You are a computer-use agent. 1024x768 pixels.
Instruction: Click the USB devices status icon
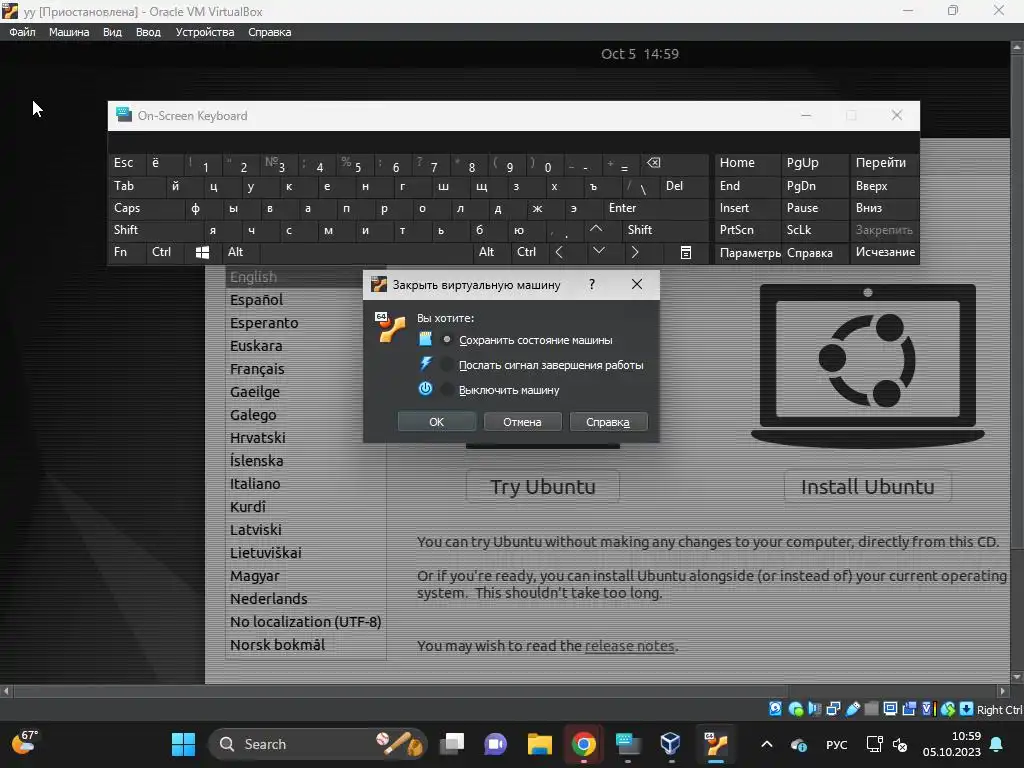tap(852, 709)
